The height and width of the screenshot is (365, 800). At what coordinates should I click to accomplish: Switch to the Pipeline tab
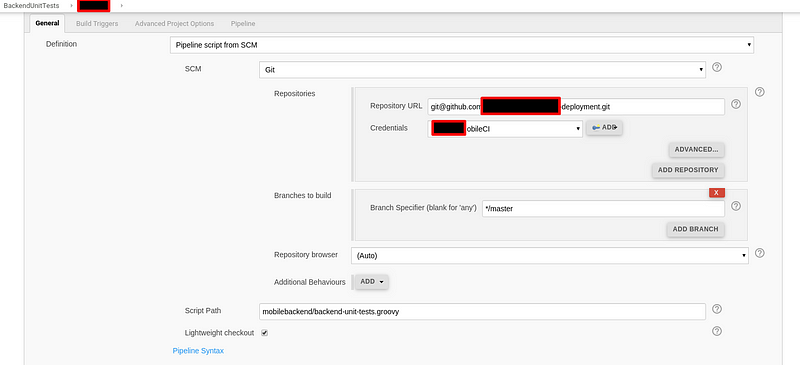pyautogui.click(x=243, y=23)
